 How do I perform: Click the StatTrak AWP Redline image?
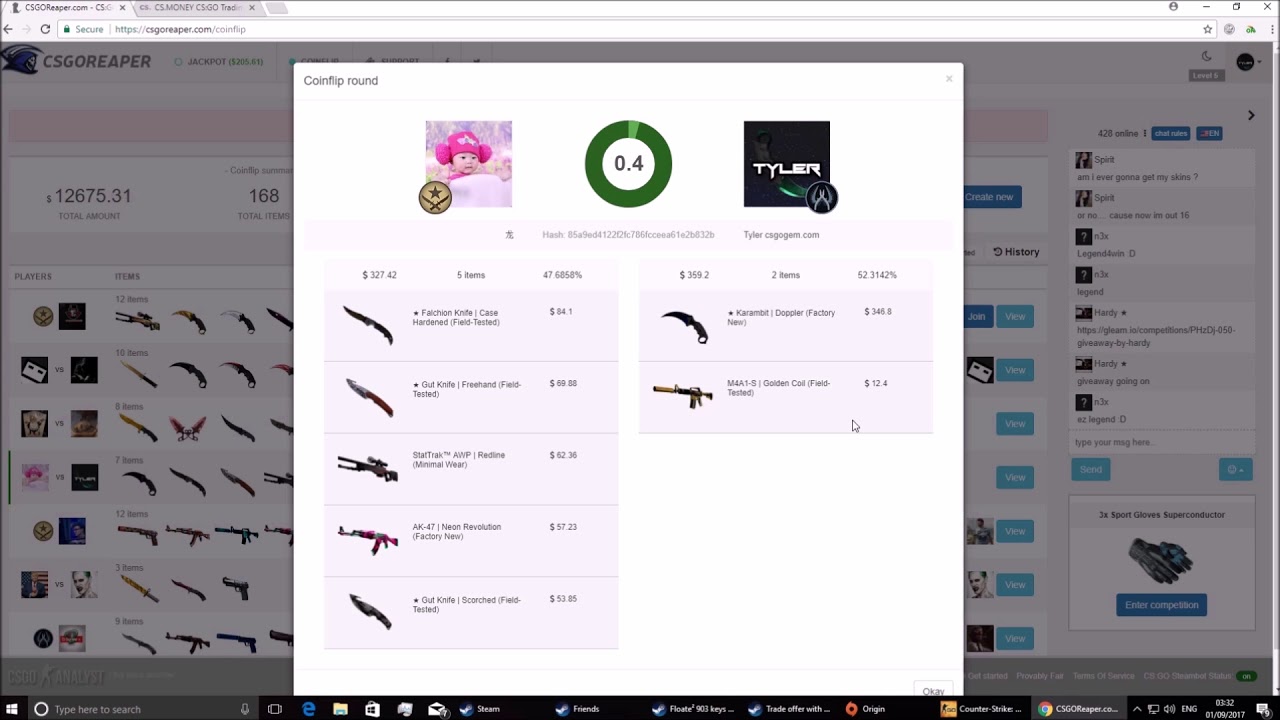click(x=367, y=468)
